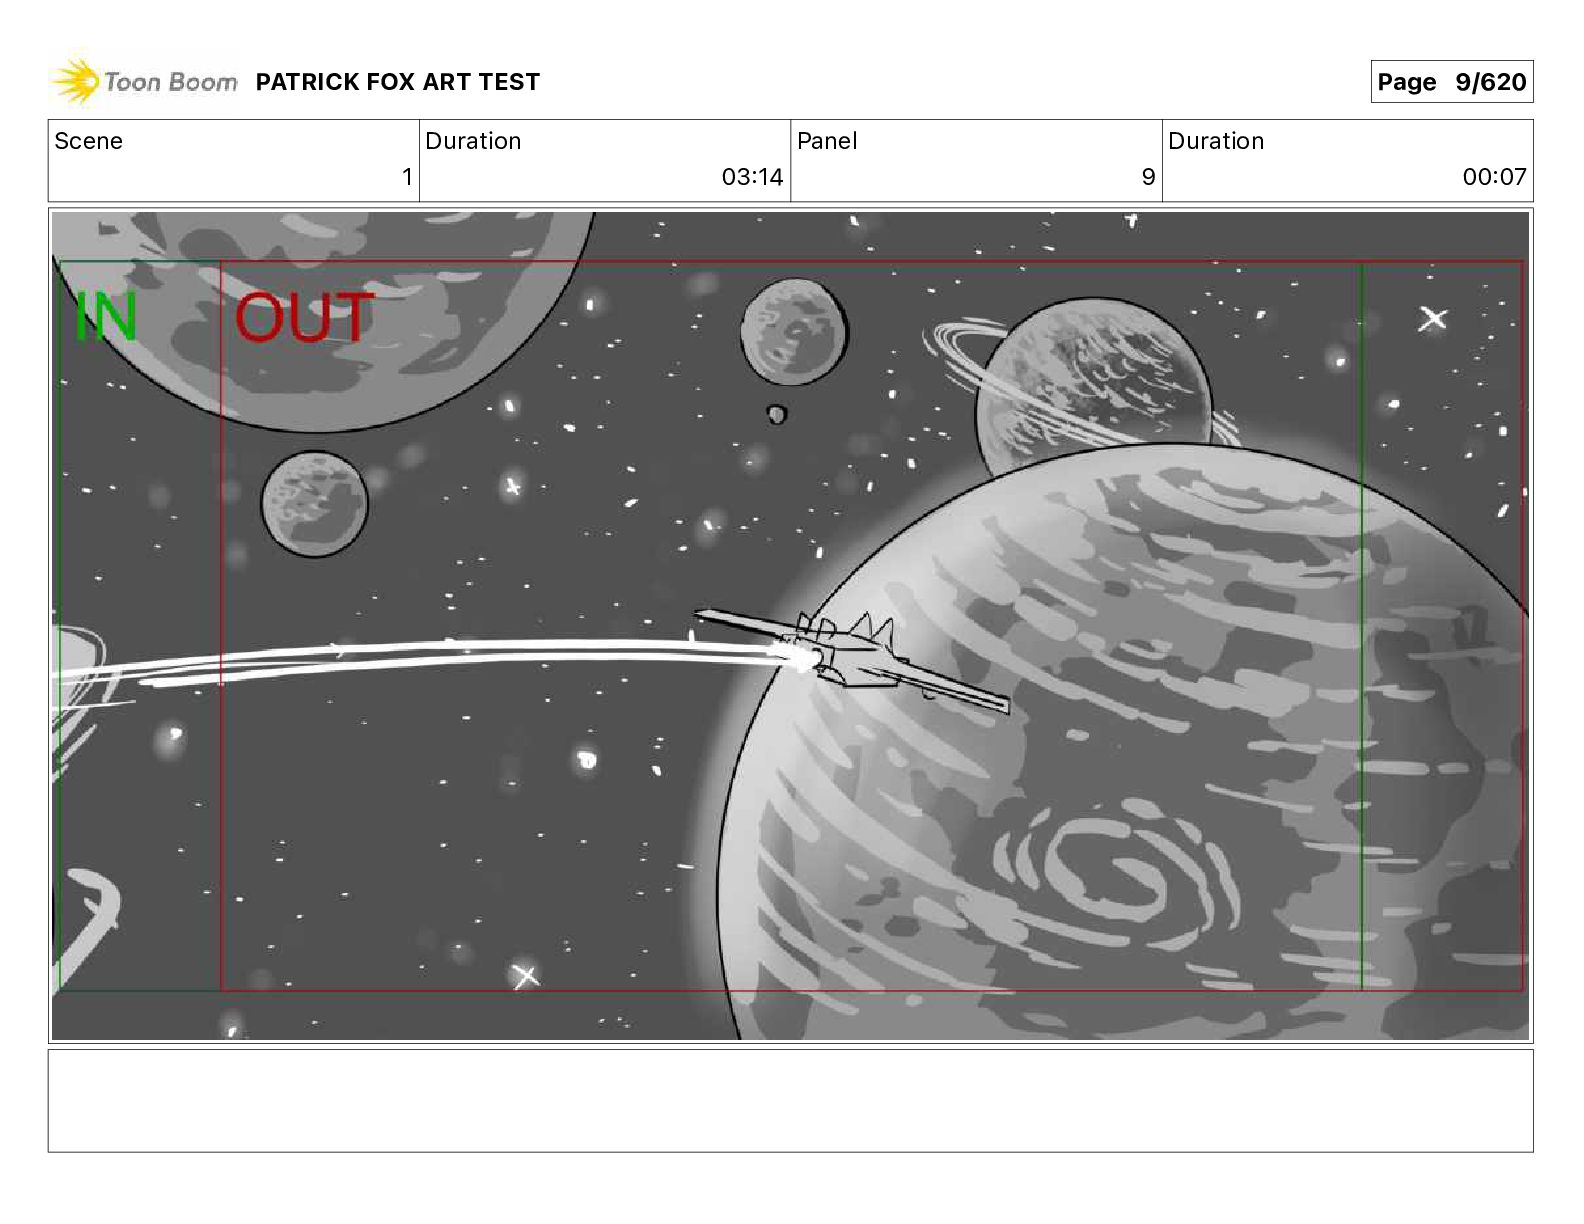This screenshot has width=1584, height=1224.
Task: Select the scene number value '1'
Action: click(x=407, y=177)
